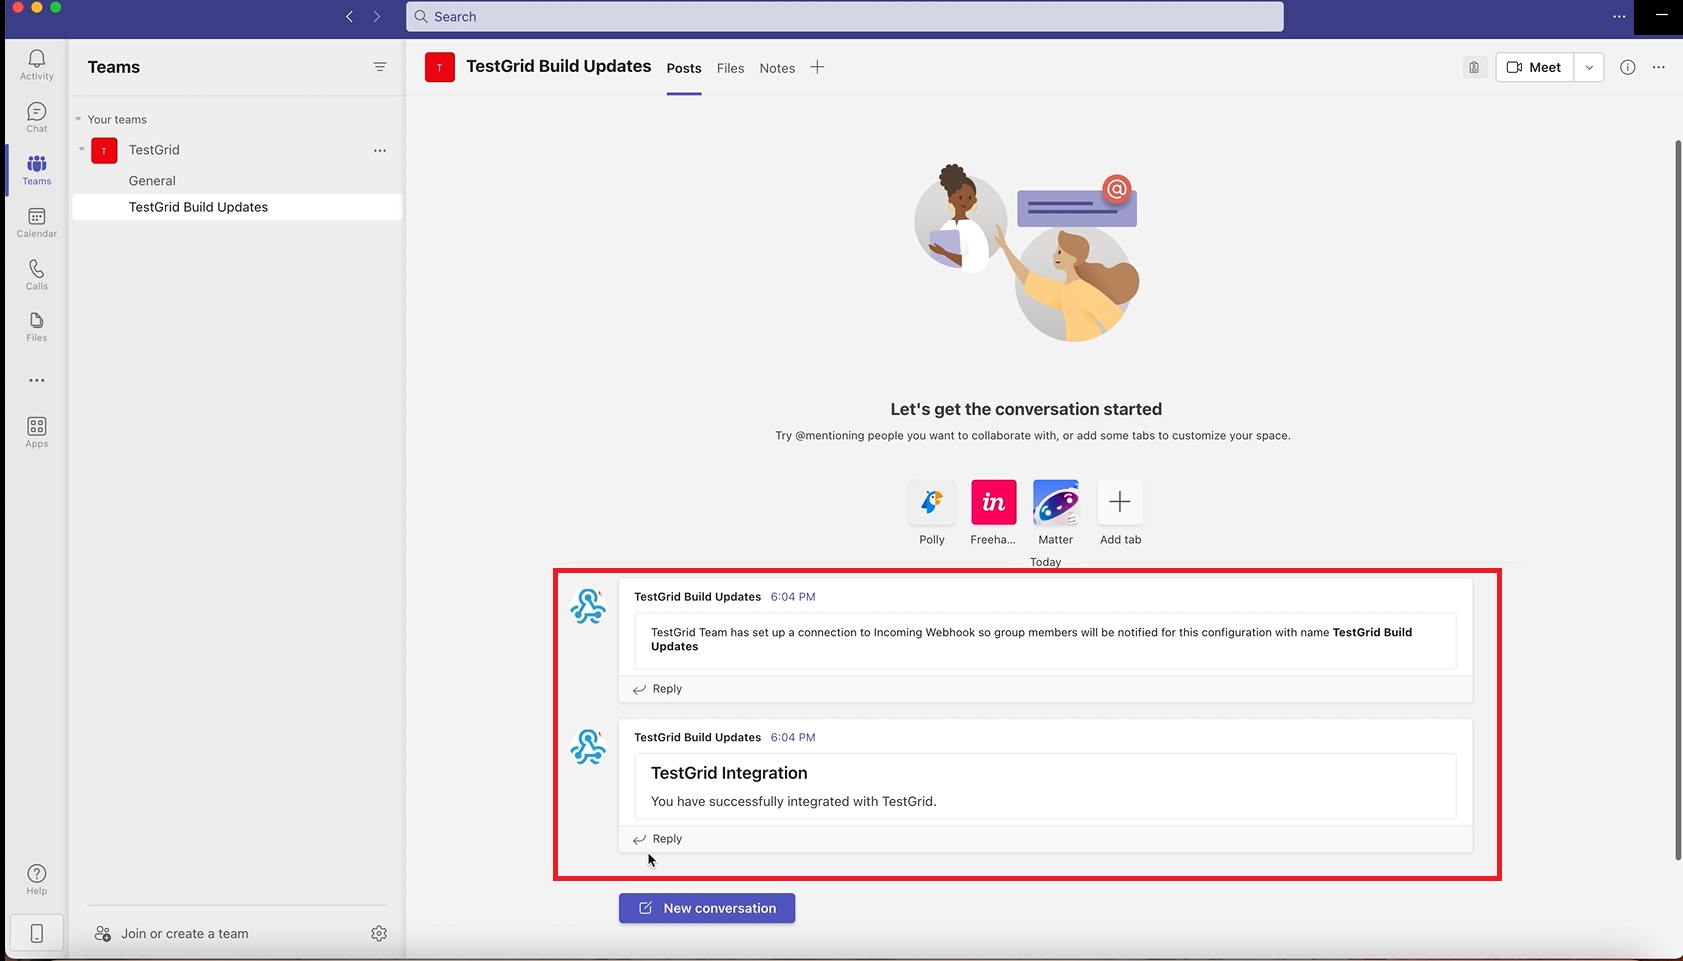The image size is (1683, 961).
Task: Switch to the Files tab
Action: point(730,68)
